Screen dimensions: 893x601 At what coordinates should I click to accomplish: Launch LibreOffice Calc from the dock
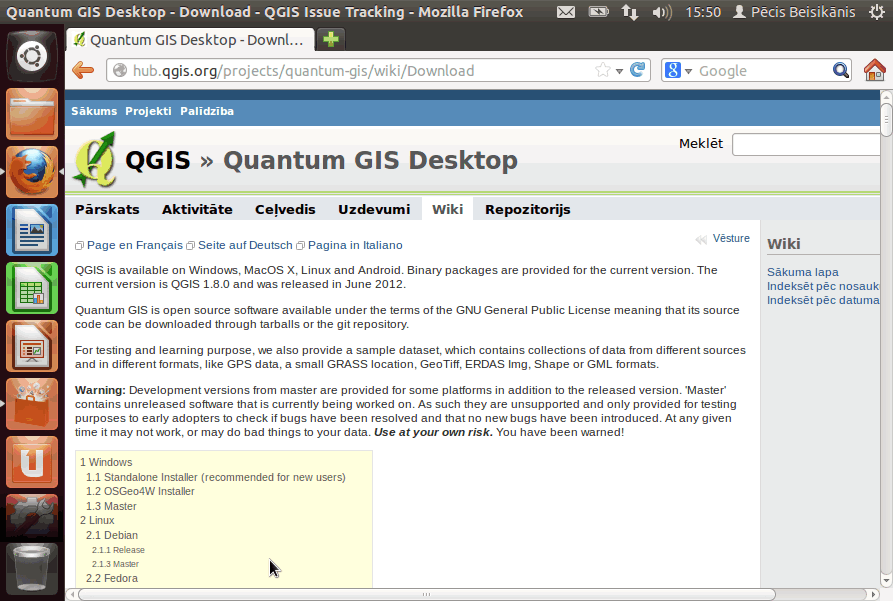(x=32, y=288)
